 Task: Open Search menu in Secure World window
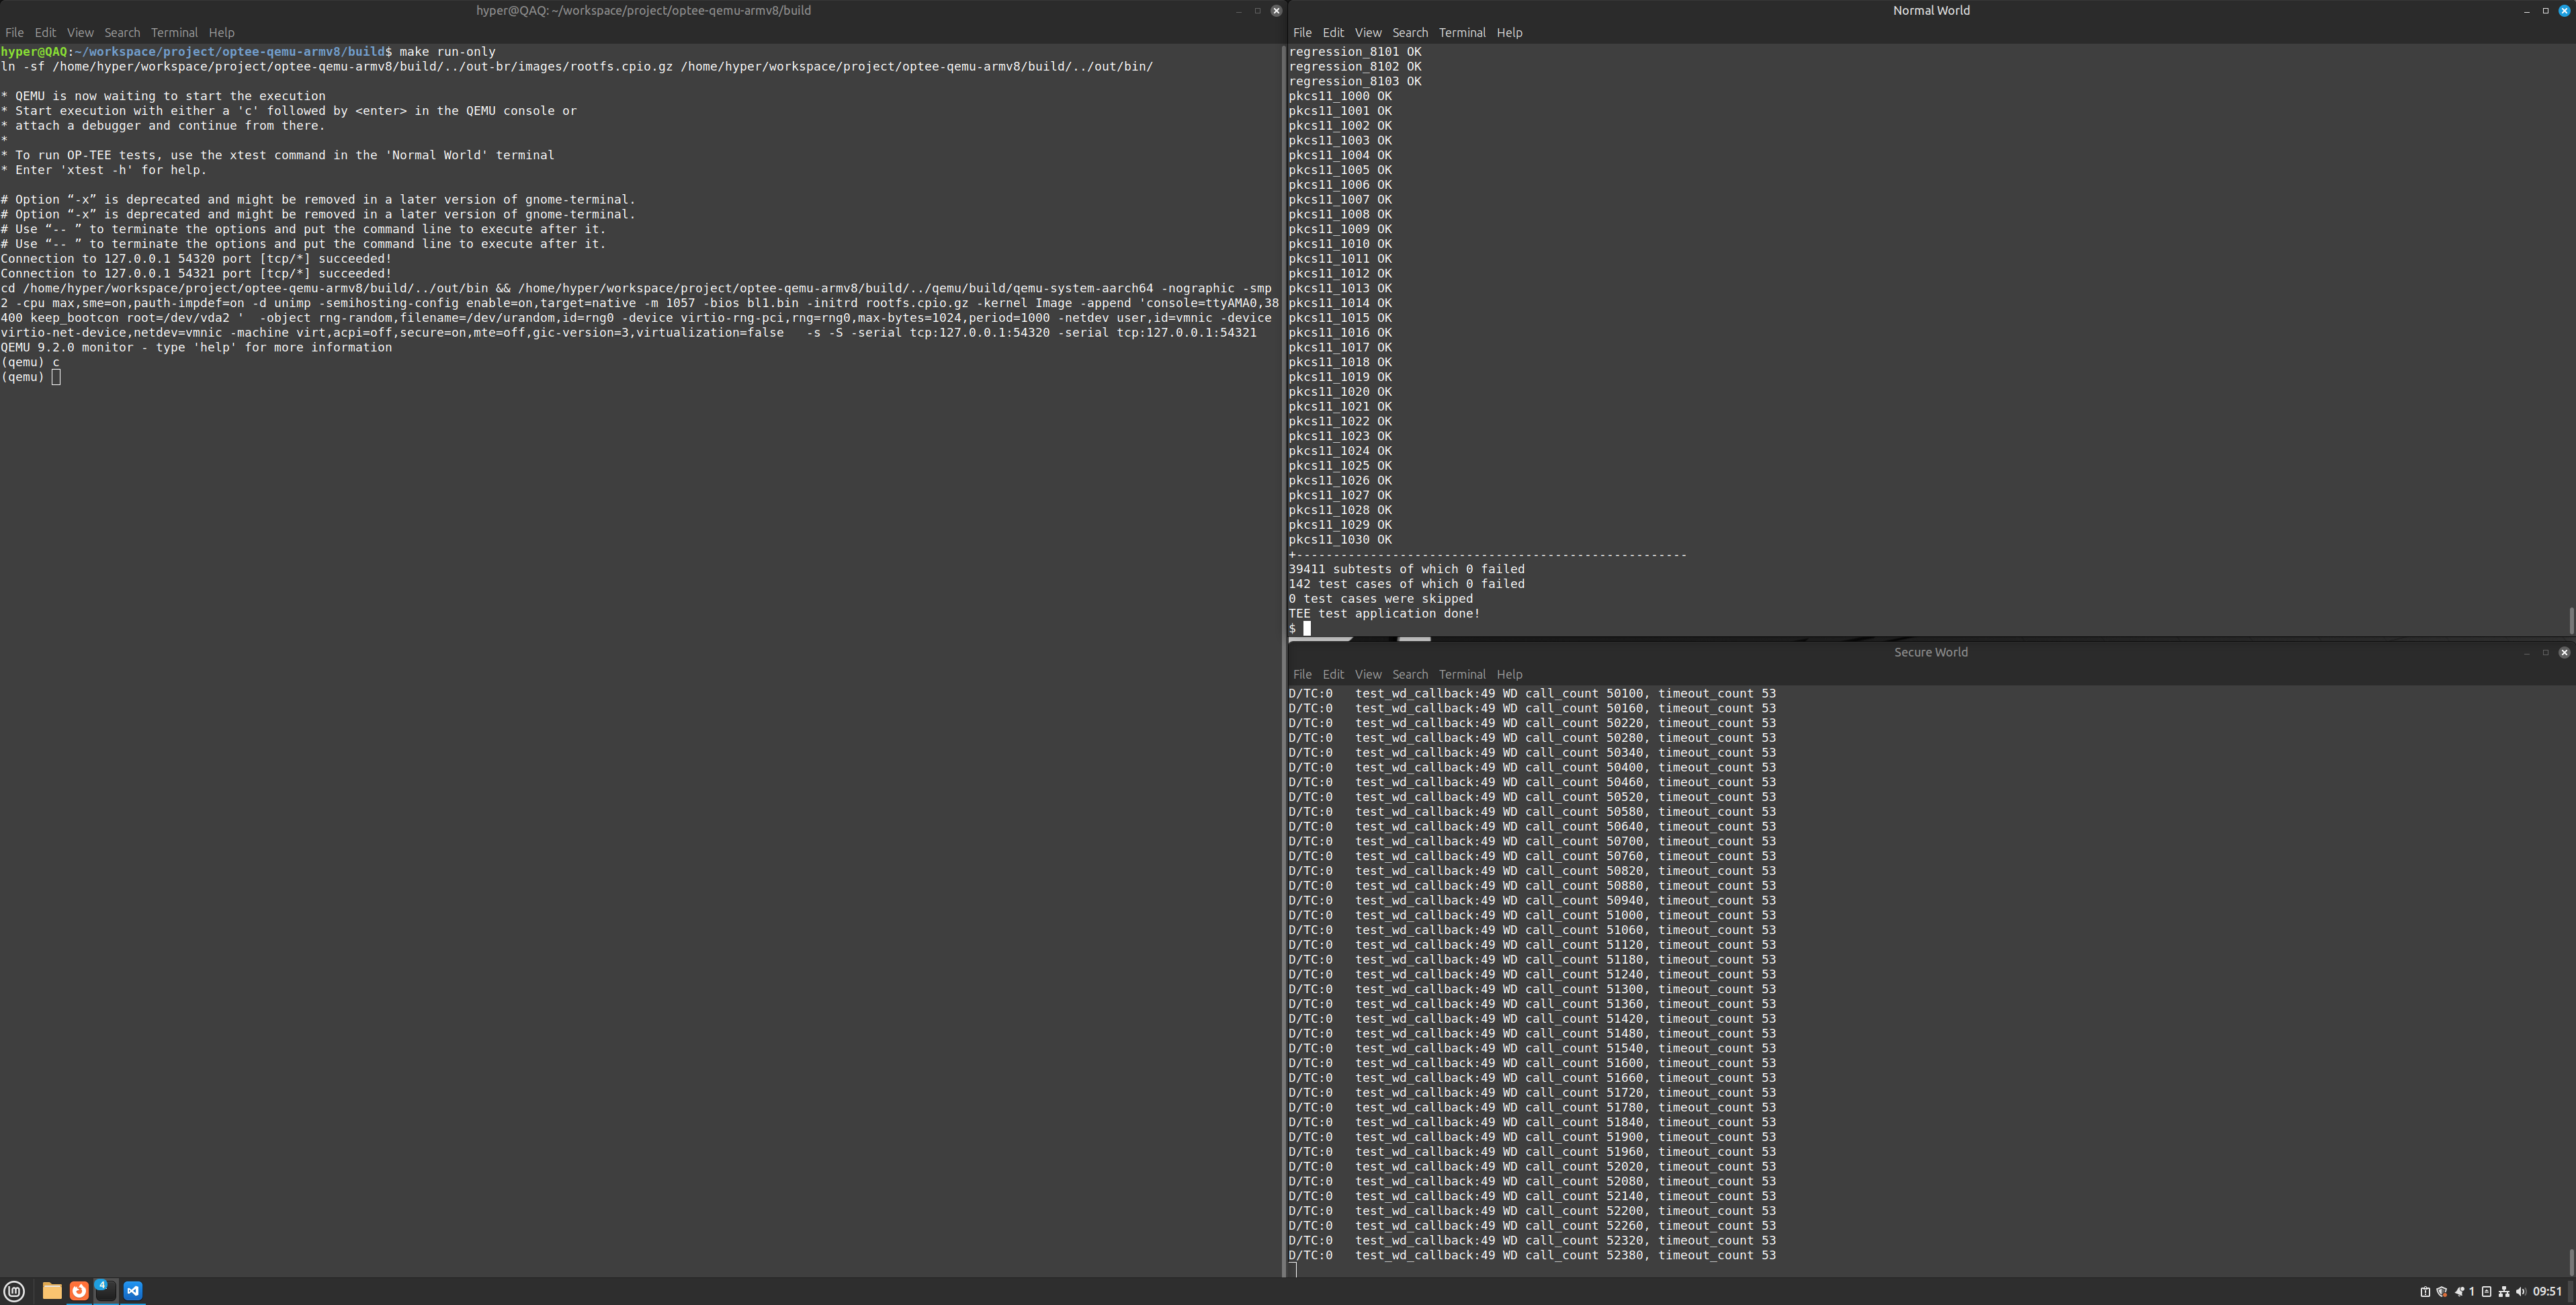(x=1409, y=675)
